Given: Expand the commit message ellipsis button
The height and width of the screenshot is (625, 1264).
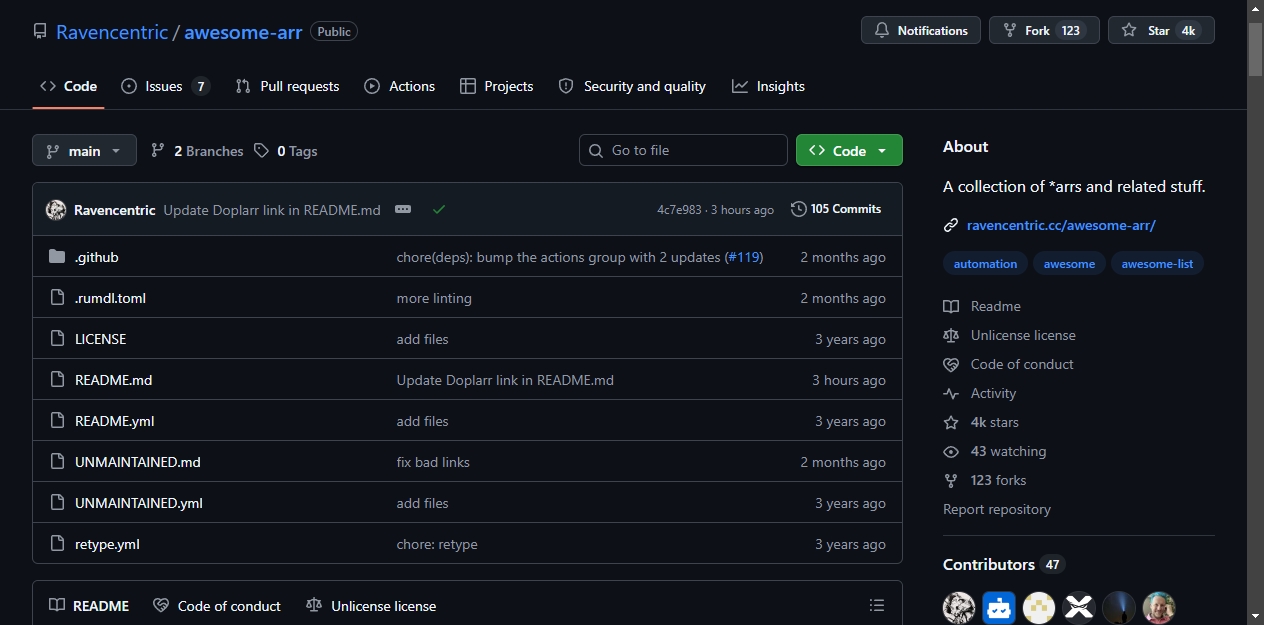Looking at the screenshot, I should point(403,209).
